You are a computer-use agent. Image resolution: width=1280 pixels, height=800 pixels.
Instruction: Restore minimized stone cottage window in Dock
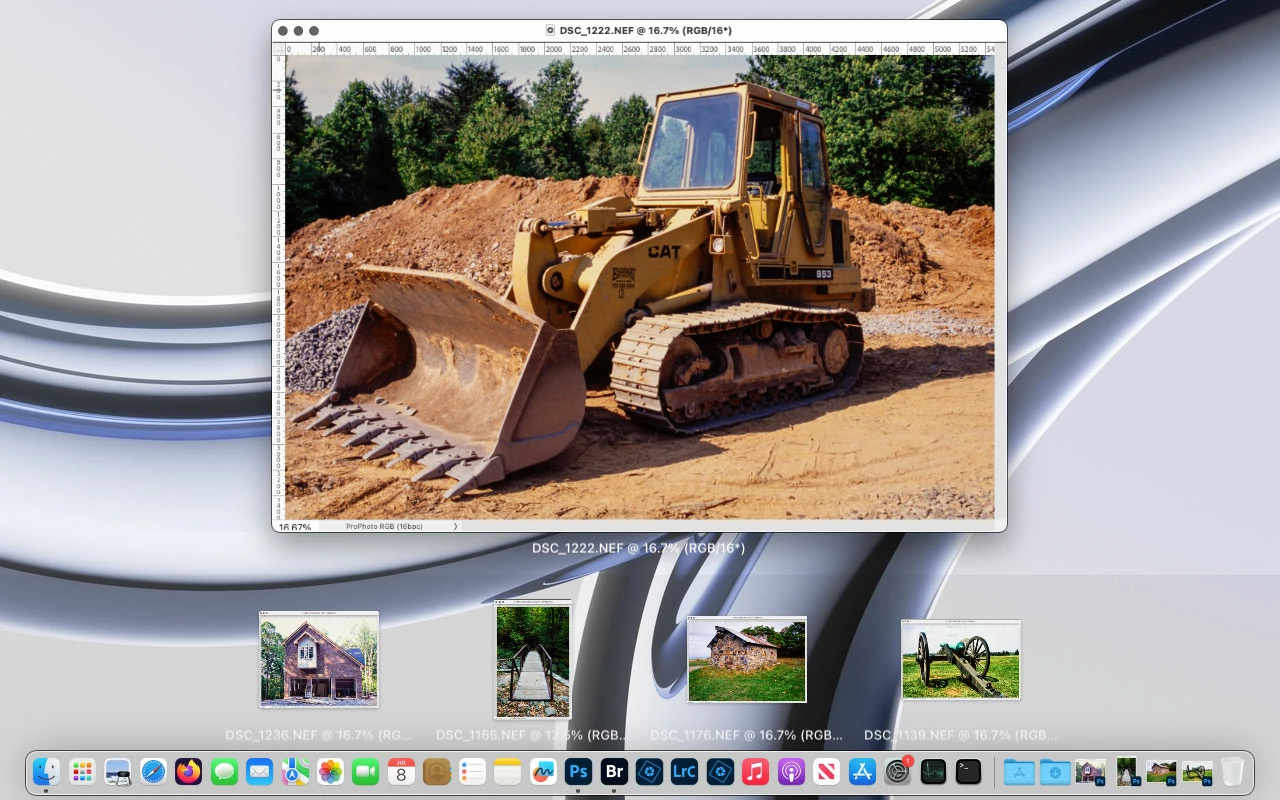1161,772
